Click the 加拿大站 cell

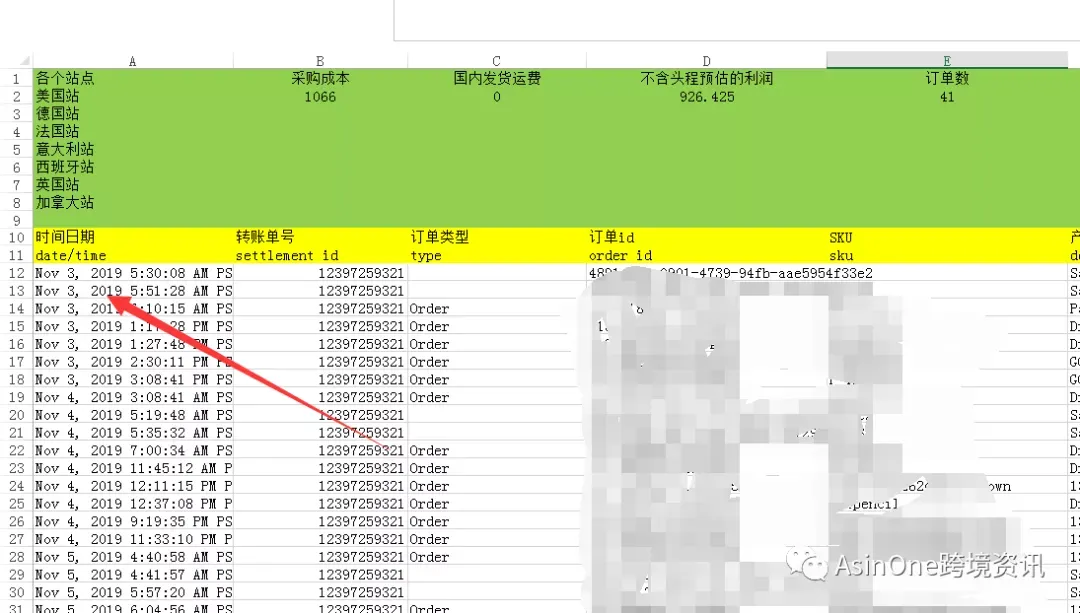[x=133, y=202]
